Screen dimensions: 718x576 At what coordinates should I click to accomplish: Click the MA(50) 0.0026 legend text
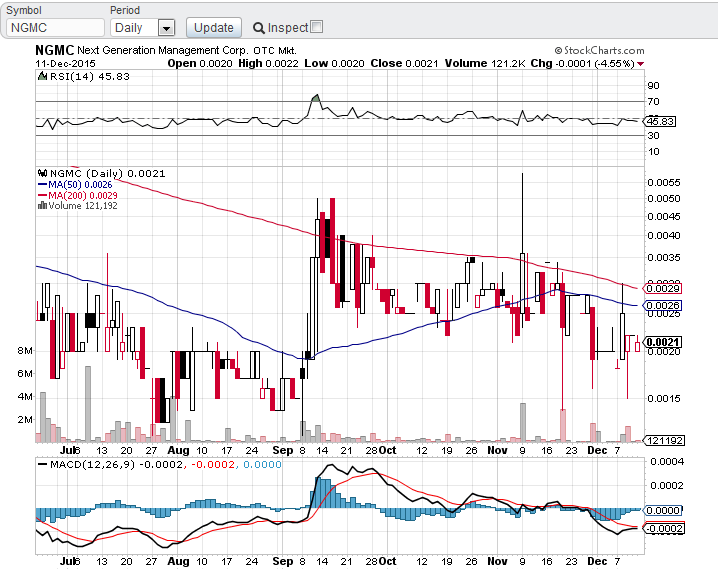80,185
